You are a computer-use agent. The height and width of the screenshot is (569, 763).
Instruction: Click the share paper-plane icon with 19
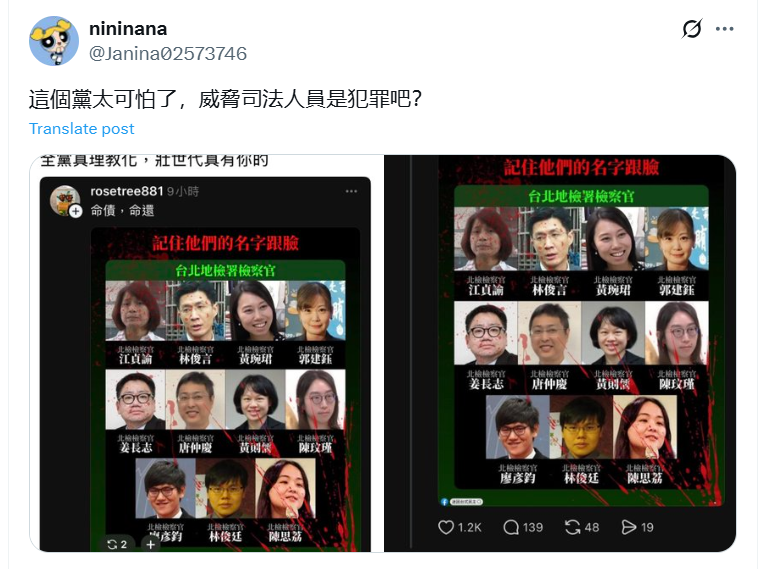point(629,527)
